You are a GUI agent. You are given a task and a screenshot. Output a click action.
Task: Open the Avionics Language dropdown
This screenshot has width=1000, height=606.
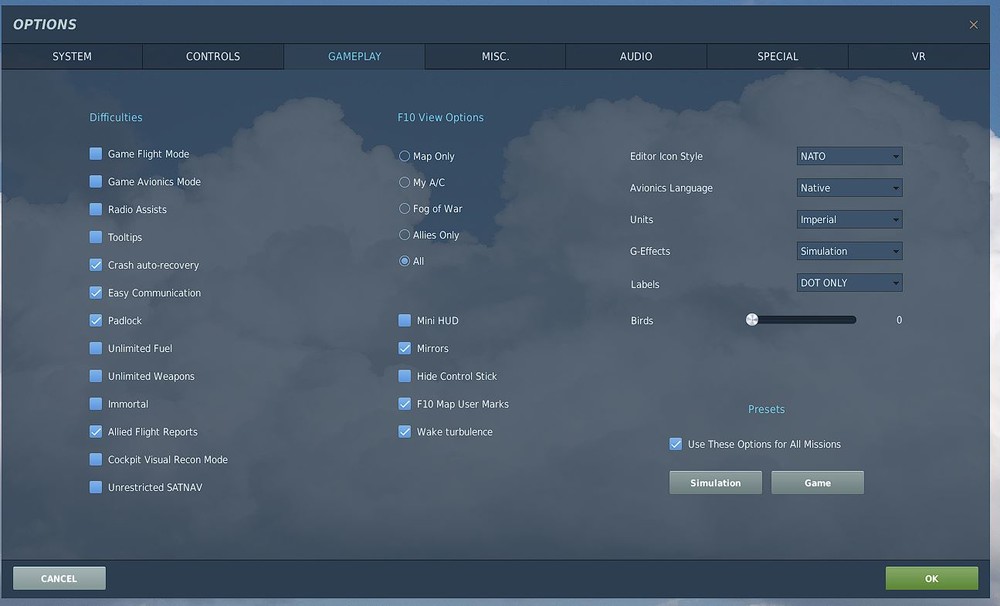tap(849, 188)
